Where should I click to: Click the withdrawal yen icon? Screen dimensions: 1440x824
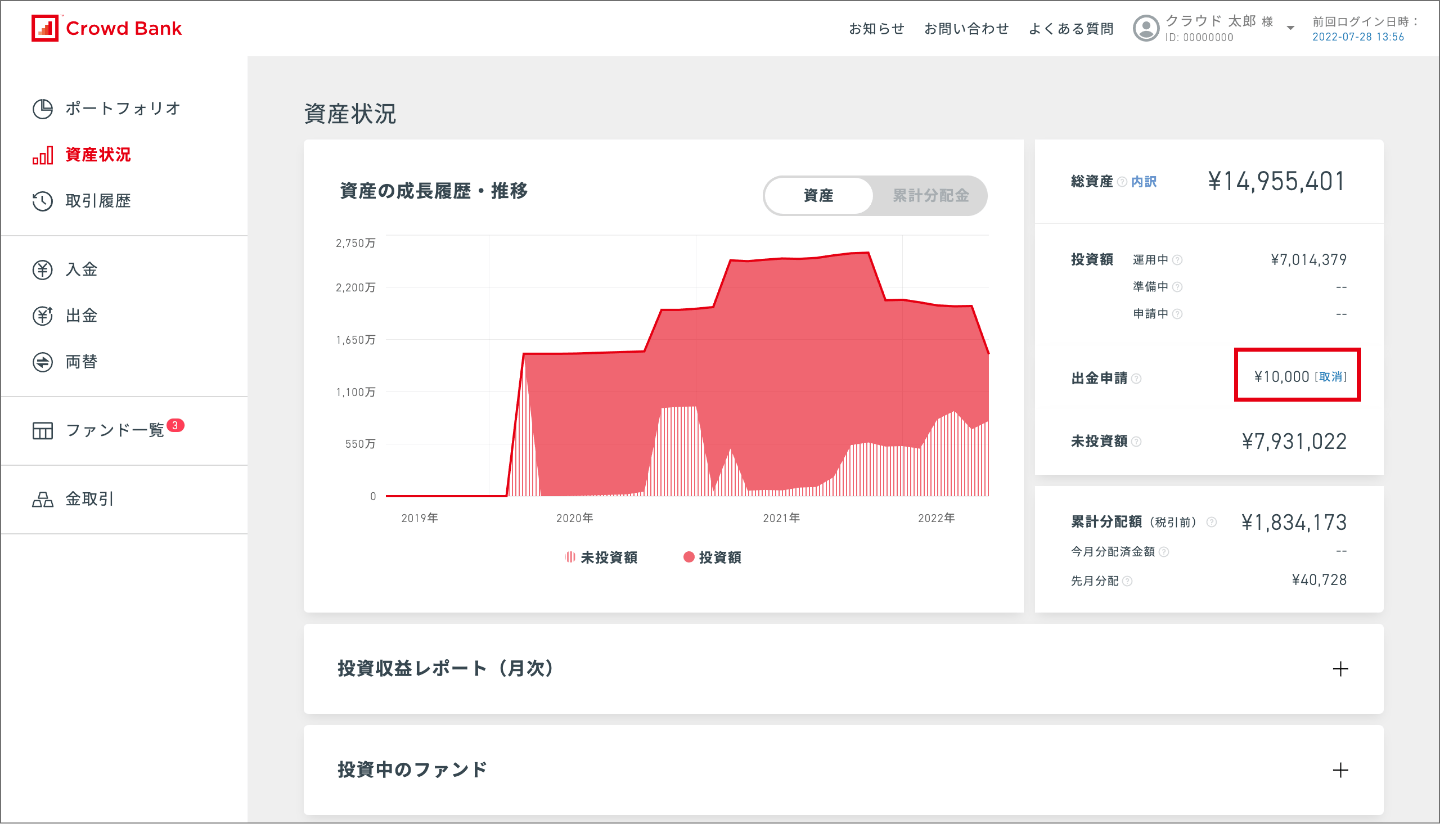pyautogui.click(x=42, y=316)
